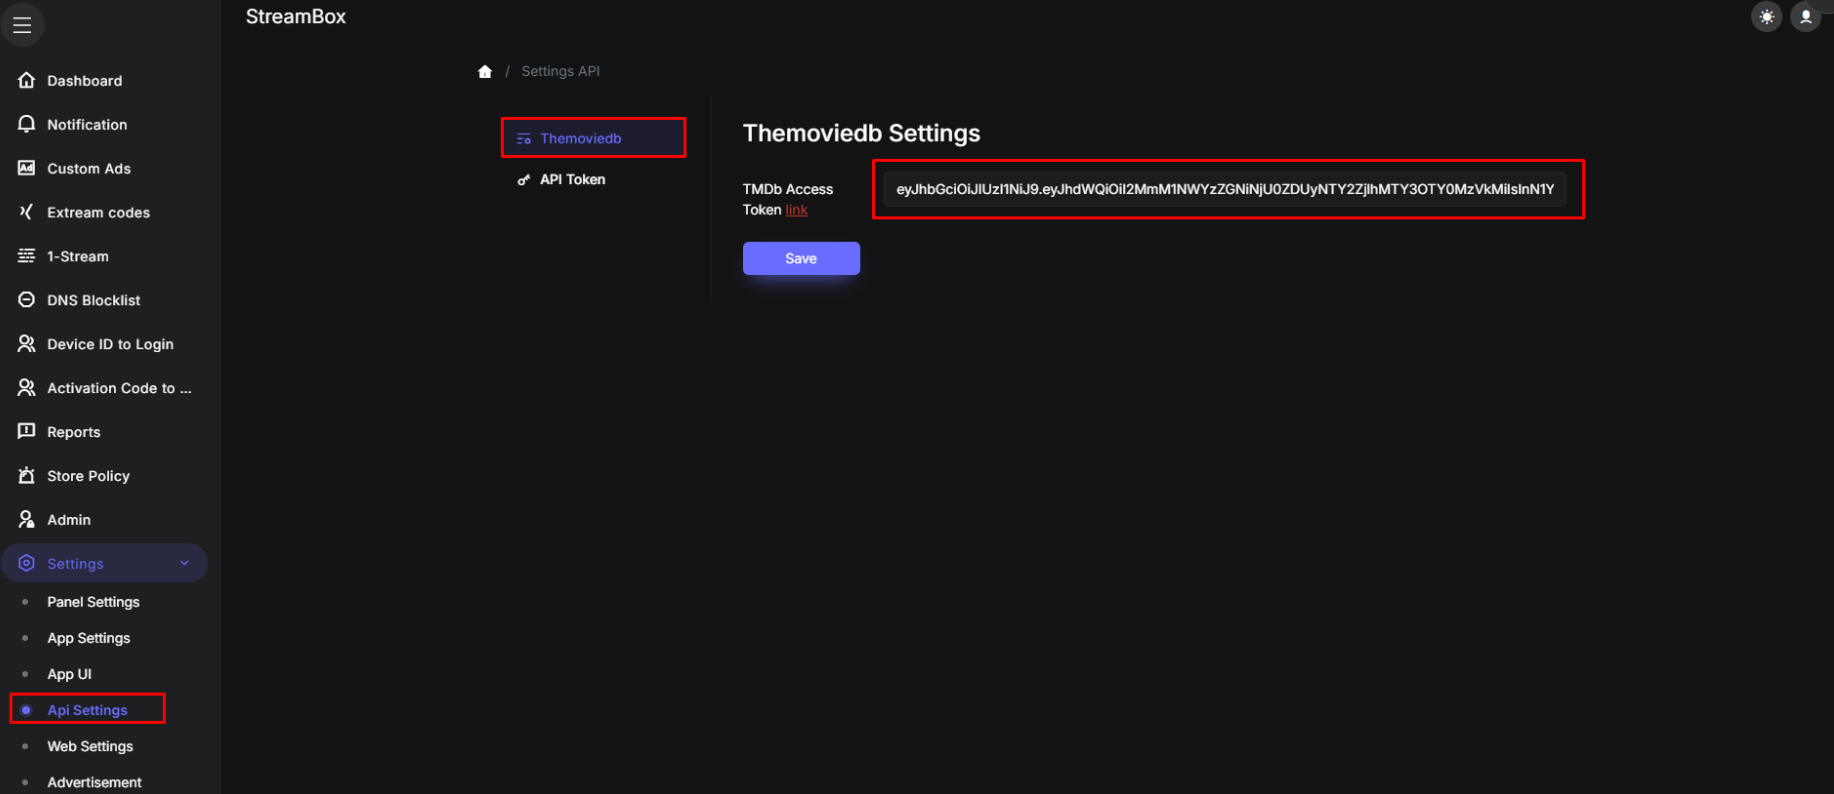Select Web Settings submenu item
The image size is (1834, 794).
tap(90, 746)
